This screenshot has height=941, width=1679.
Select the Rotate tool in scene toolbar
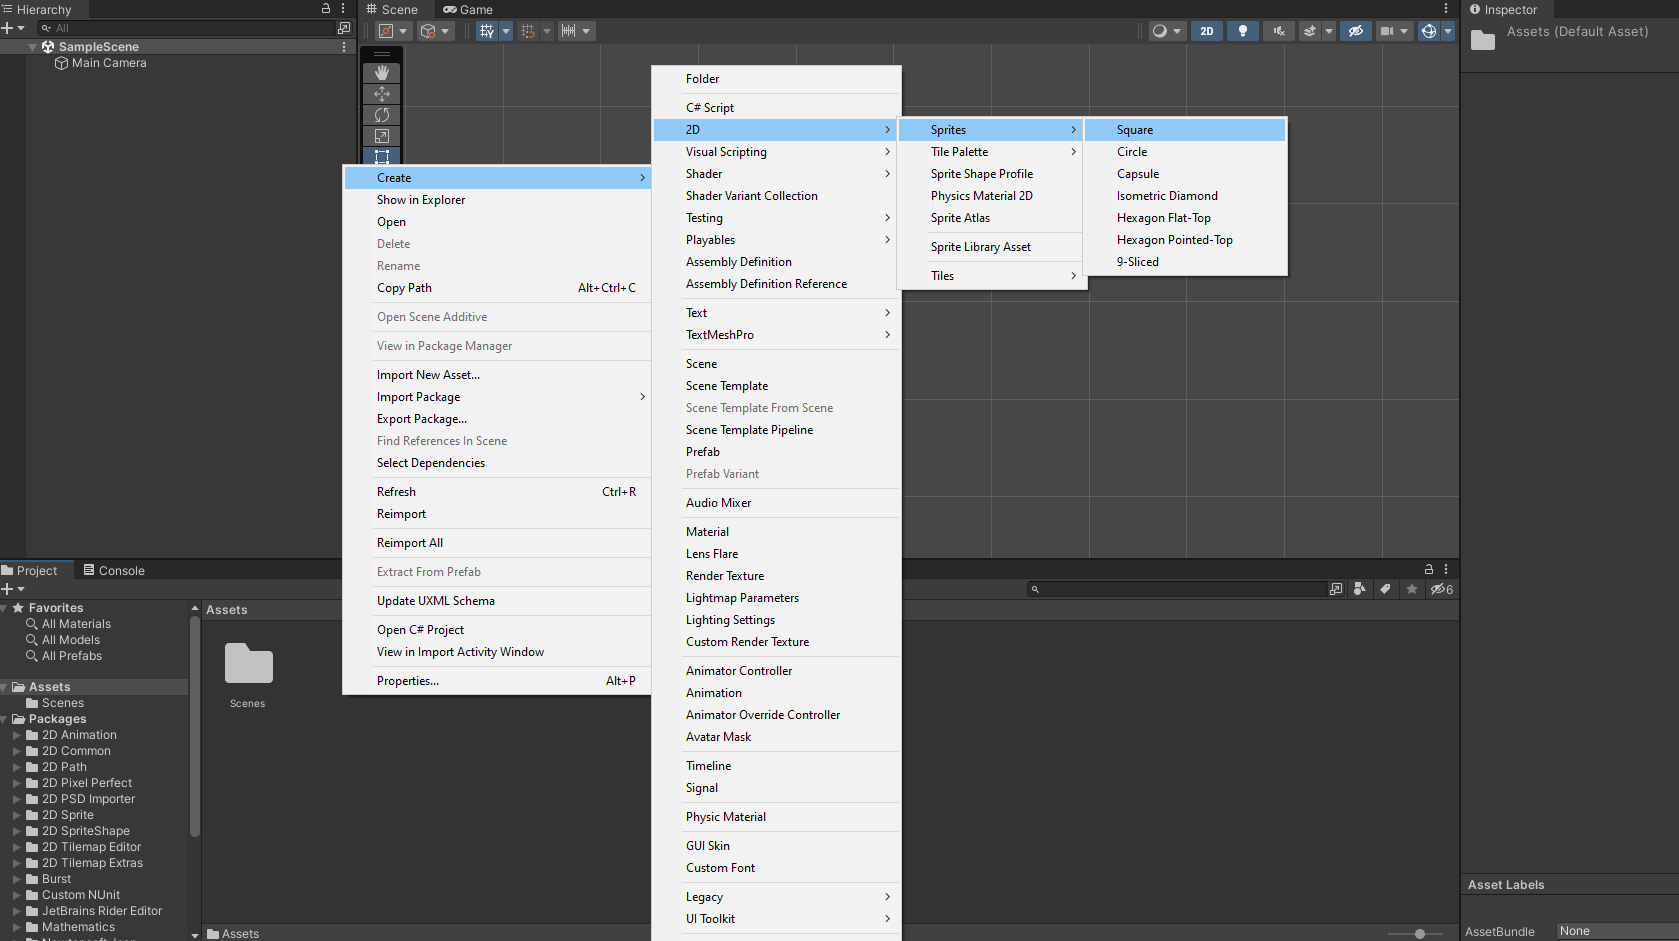point(381,115)
